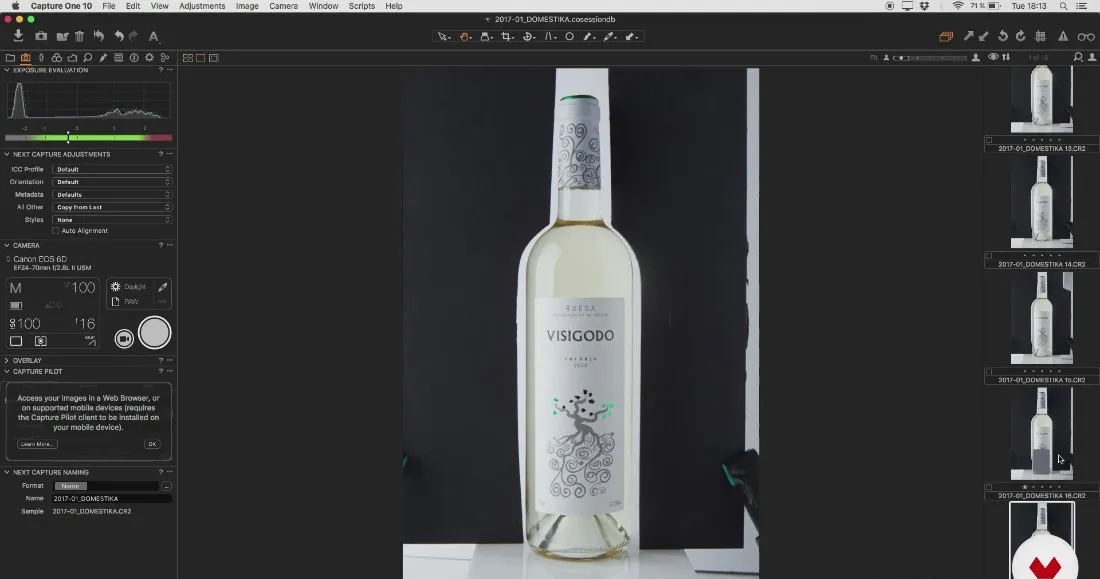Viewport: 1100px width, 579px height.
Task: Open the Format options ellipsis button
Action: tap(166, 486)
